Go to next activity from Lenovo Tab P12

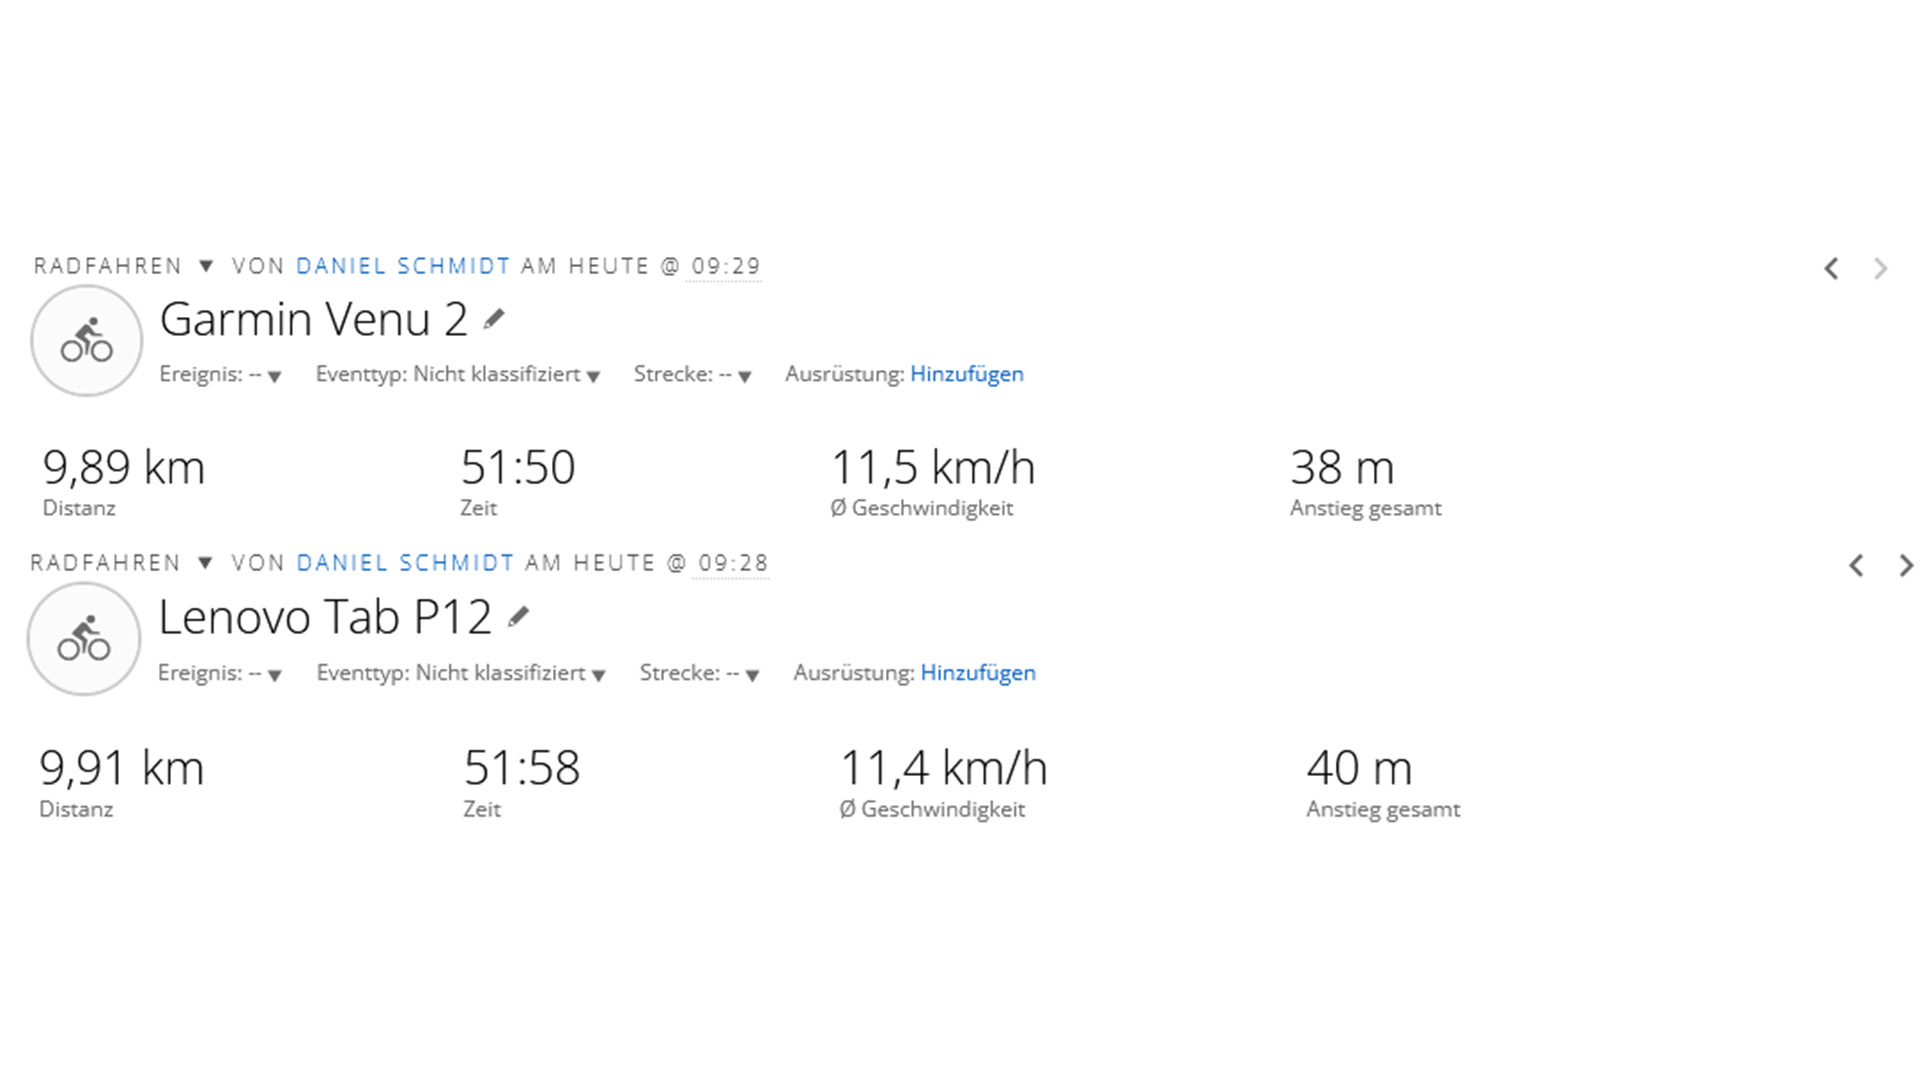tap(1906, 566)
